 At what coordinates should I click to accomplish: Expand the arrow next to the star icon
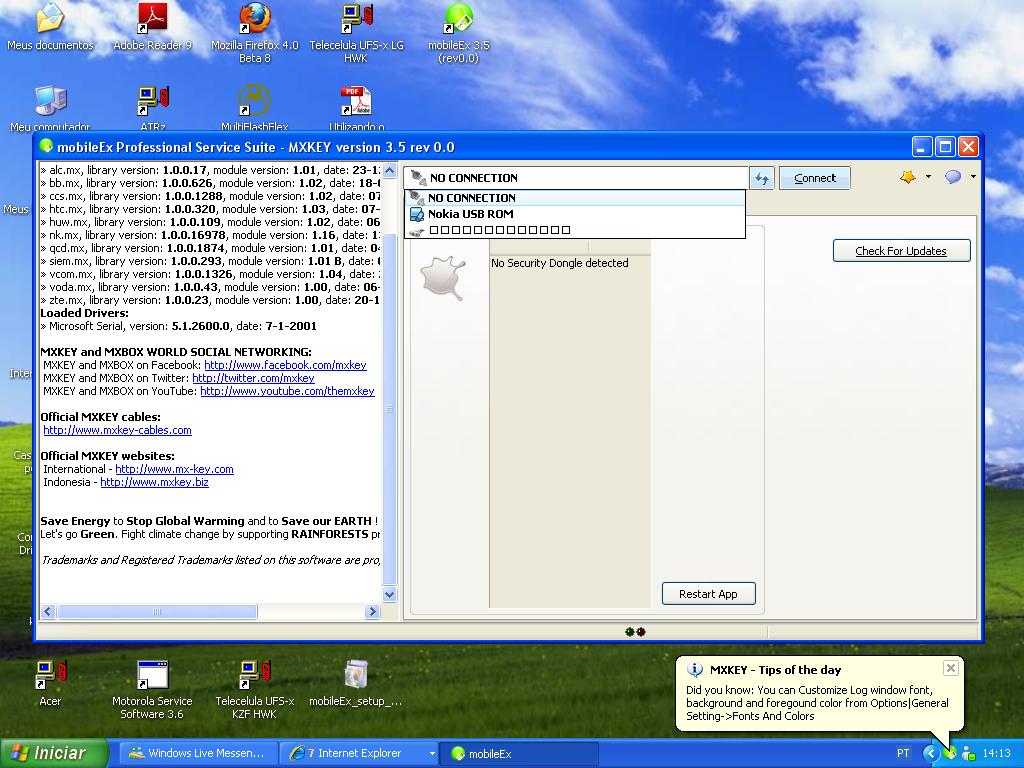[928, 177]
